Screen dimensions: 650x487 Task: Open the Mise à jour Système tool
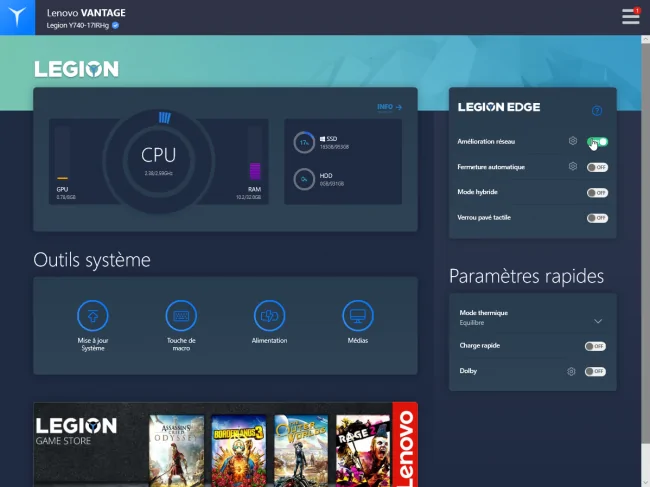pyautogui.click(x=93, y=316)
